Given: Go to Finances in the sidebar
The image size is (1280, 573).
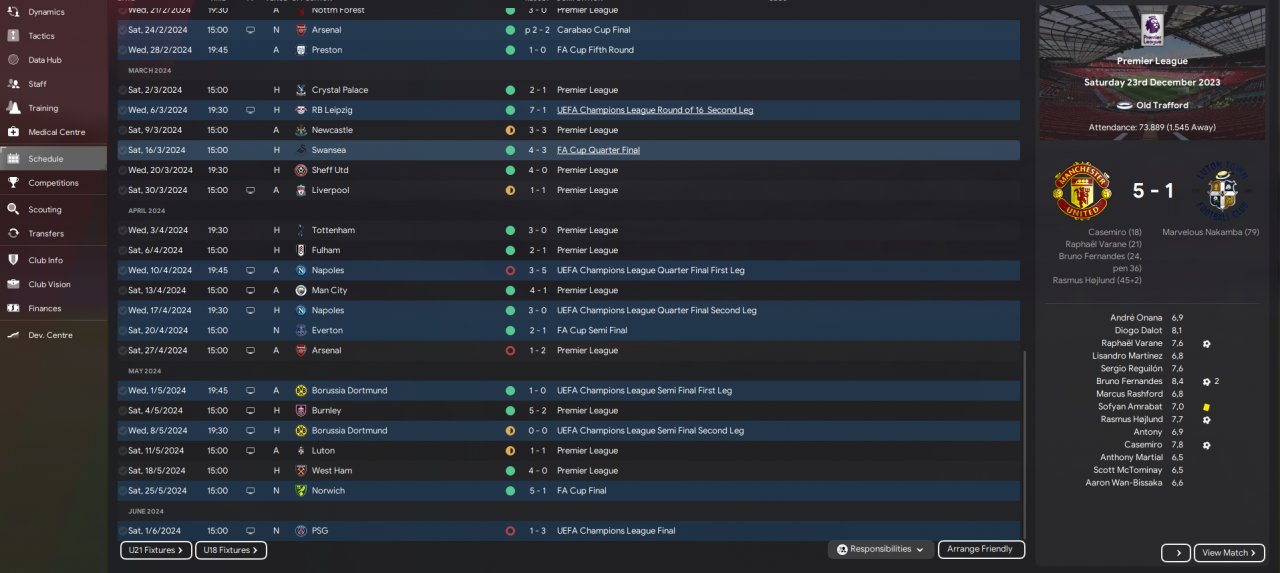Looking at the screenshot, I should coord(45,309).
